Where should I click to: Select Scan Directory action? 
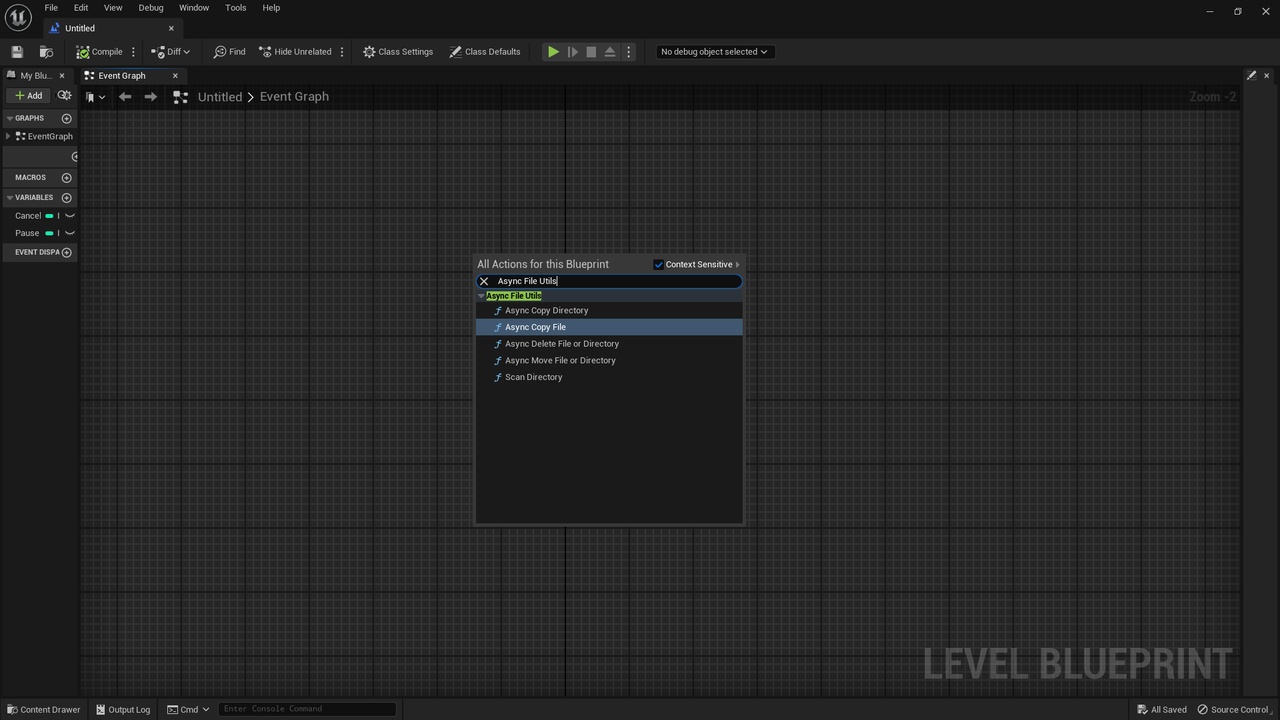click(x=609, y=377)
